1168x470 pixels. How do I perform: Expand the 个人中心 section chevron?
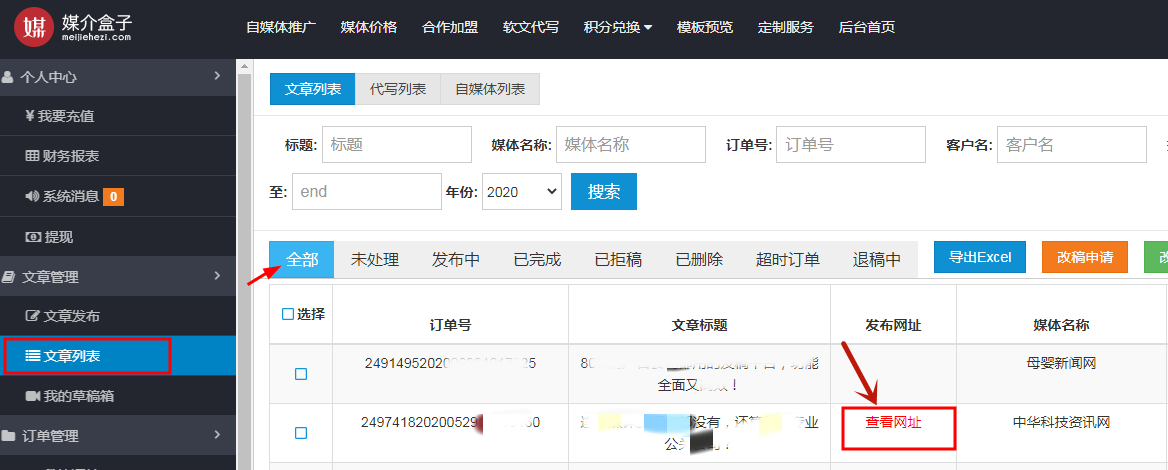(x=217, y=76)
